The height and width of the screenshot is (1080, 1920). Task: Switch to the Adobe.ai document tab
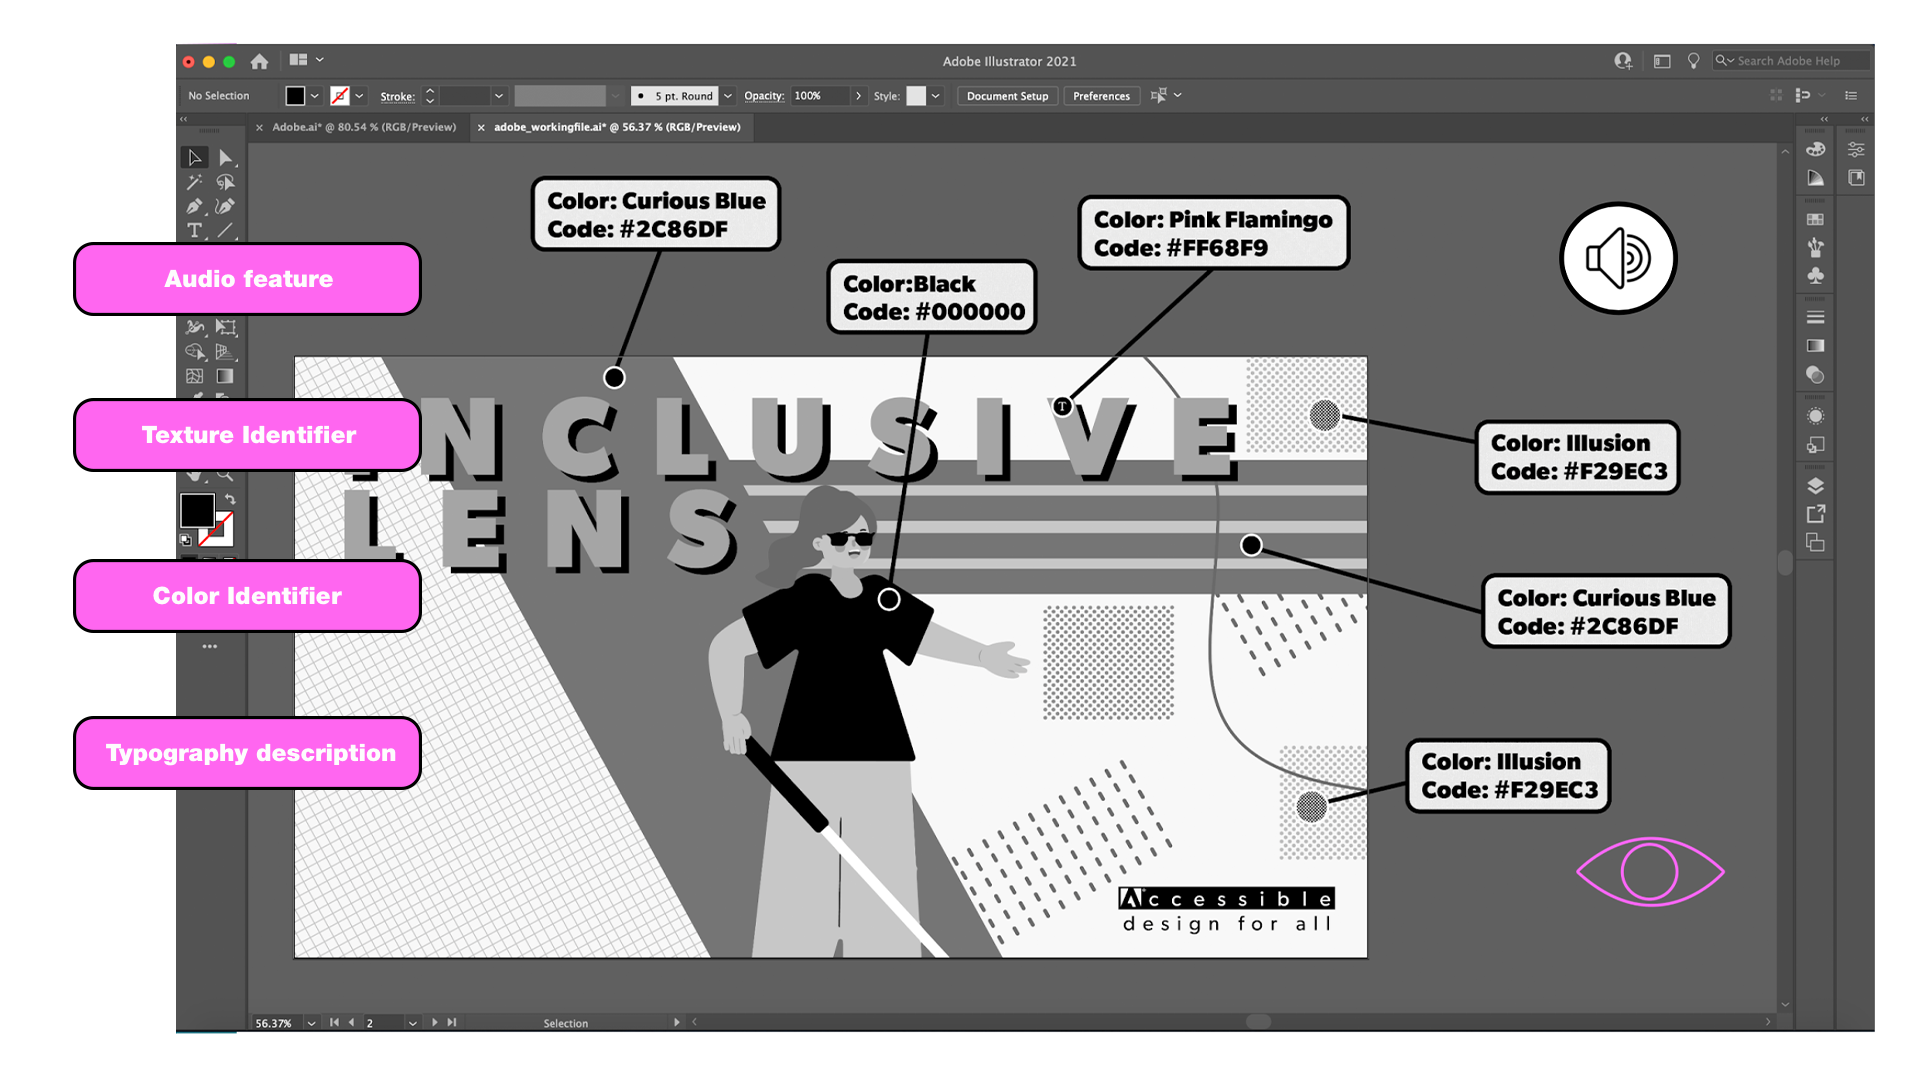click(x=364, y=127)
